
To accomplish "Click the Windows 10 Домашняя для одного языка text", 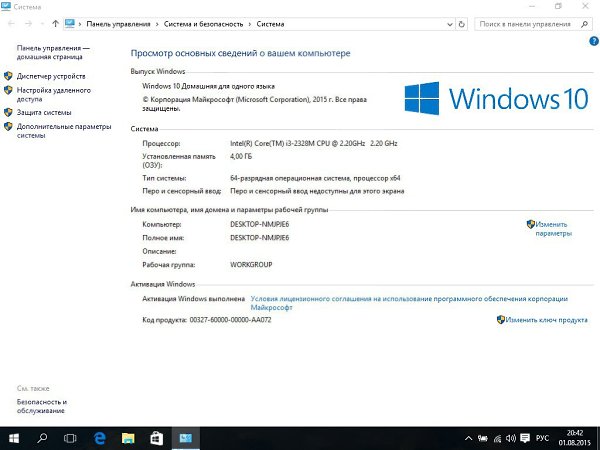I will (209, 86).
